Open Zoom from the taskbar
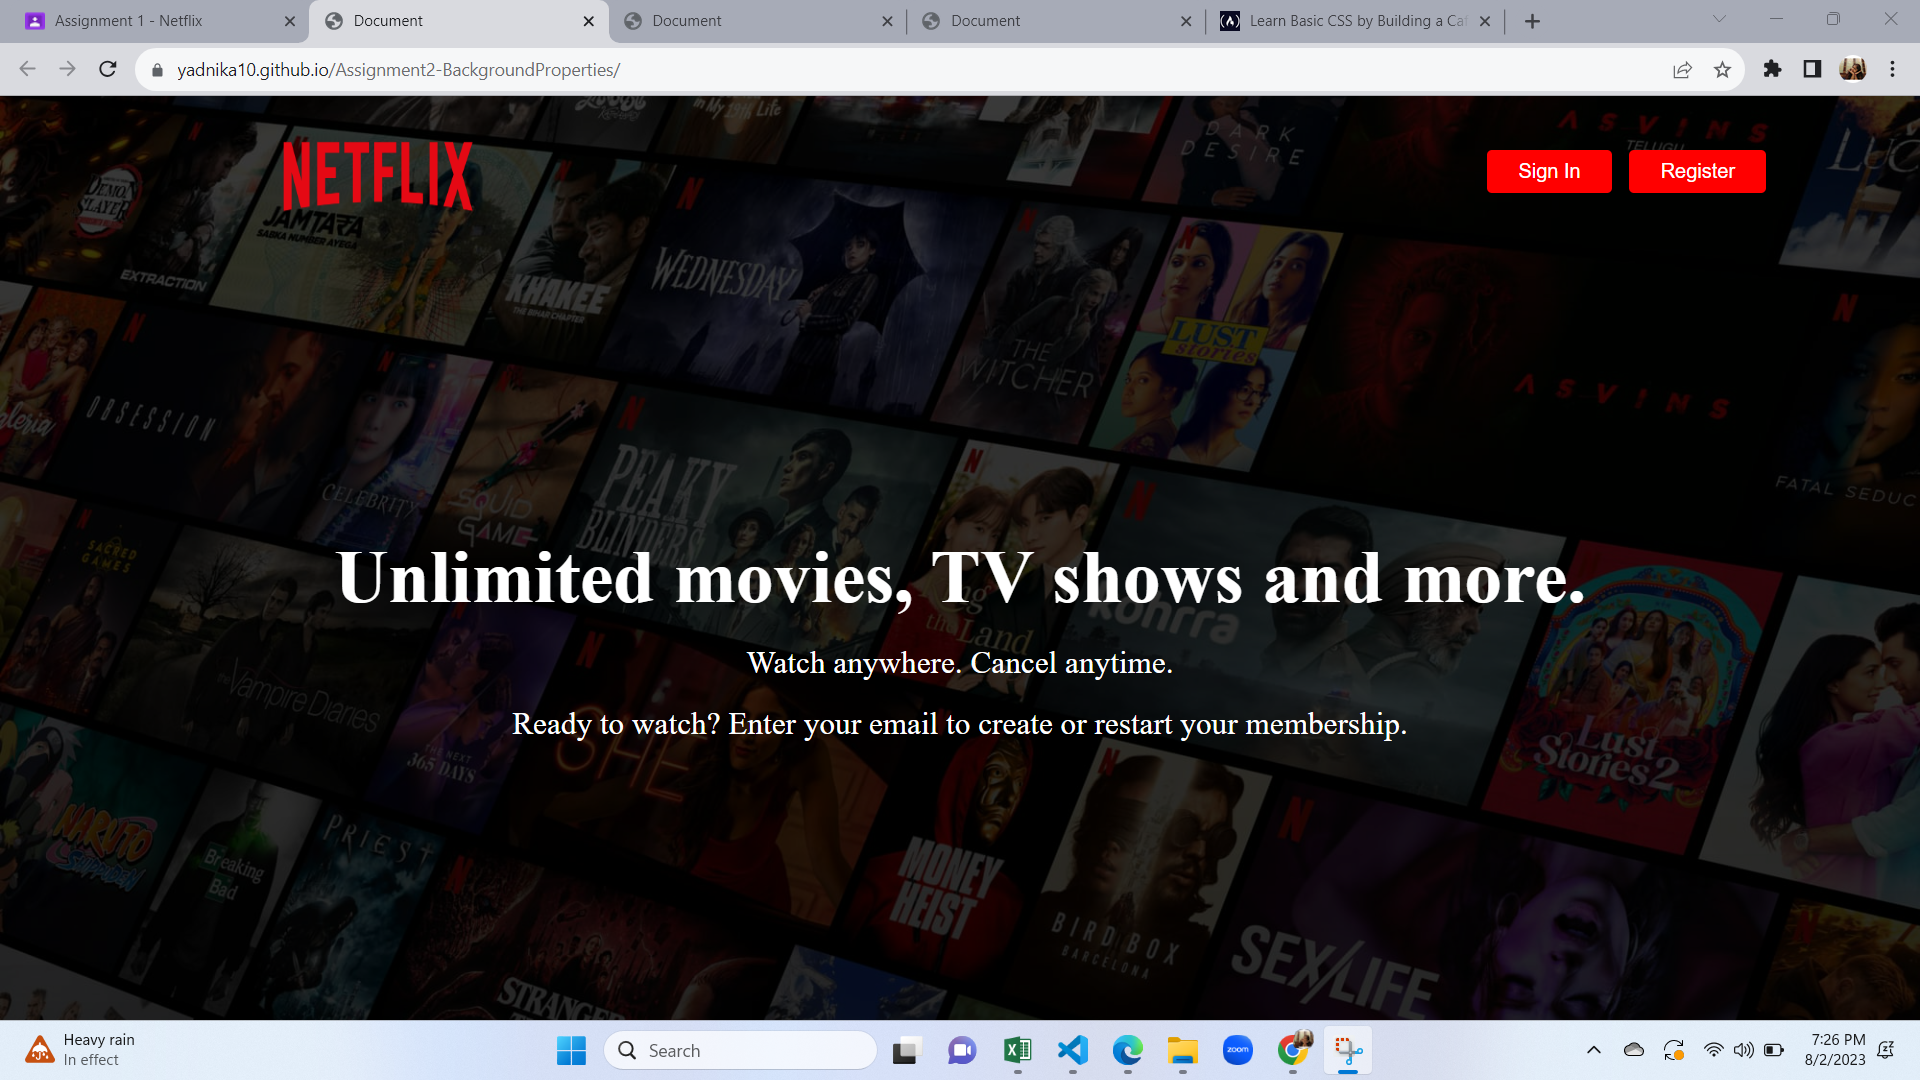The height and width of the screenshot is (1080, 1920). 1237,1050
